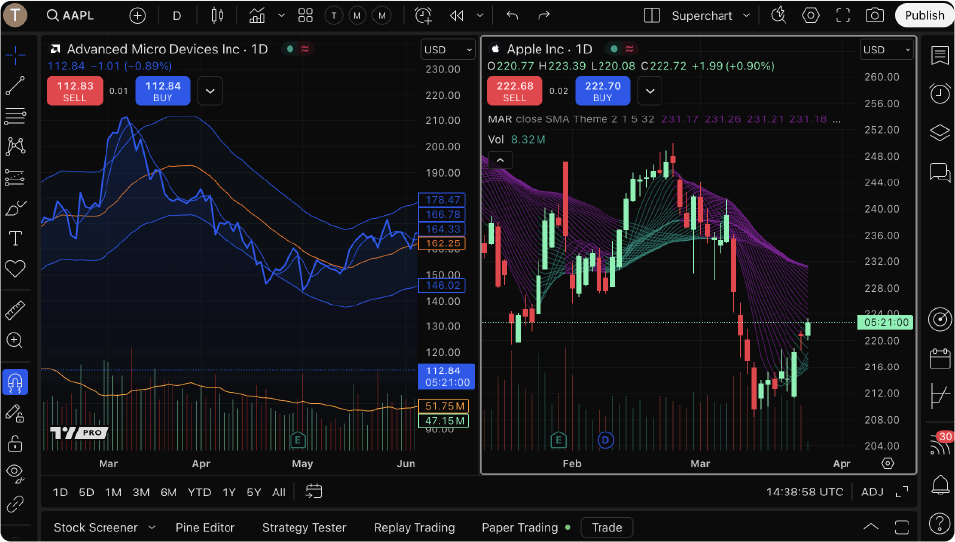Toggle magnet mode for drawings
This screenshot has width=955, height=542.
click(15, 382)
